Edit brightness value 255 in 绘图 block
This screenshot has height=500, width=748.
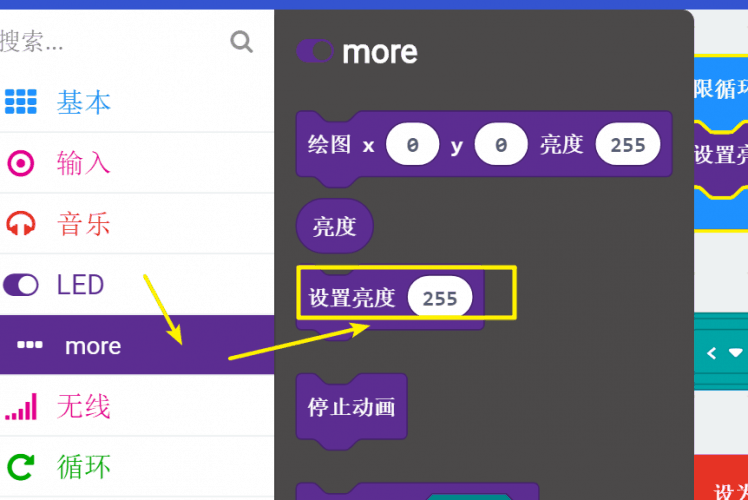pos(628,145)
